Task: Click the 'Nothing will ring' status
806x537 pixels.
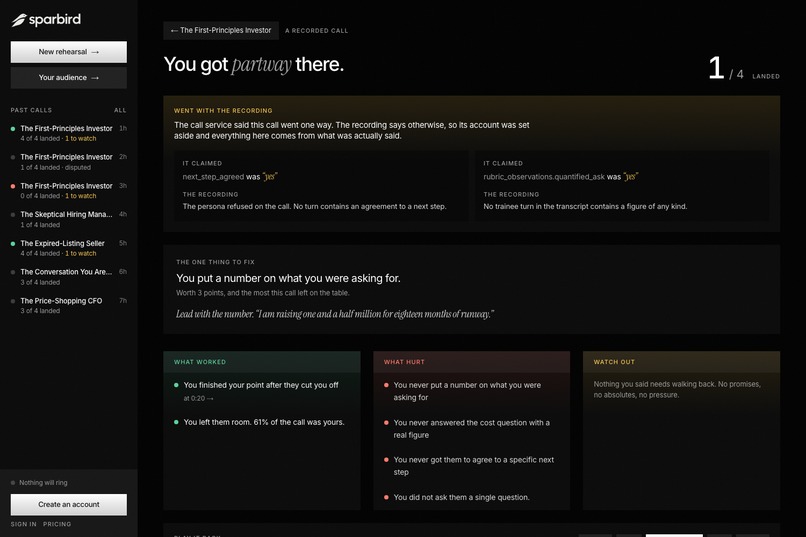Action: pyautogui.click(x=40, y=483)
